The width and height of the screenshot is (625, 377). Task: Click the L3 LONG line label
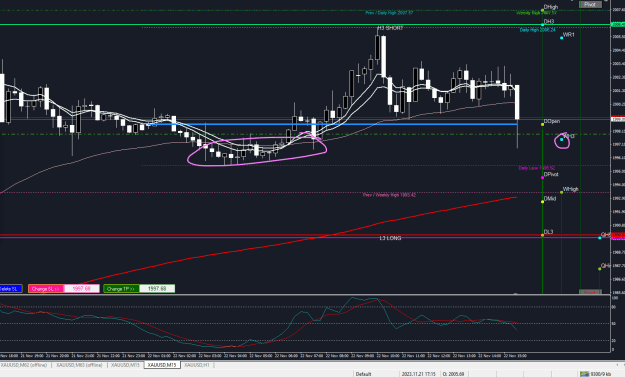coord(390,238)
